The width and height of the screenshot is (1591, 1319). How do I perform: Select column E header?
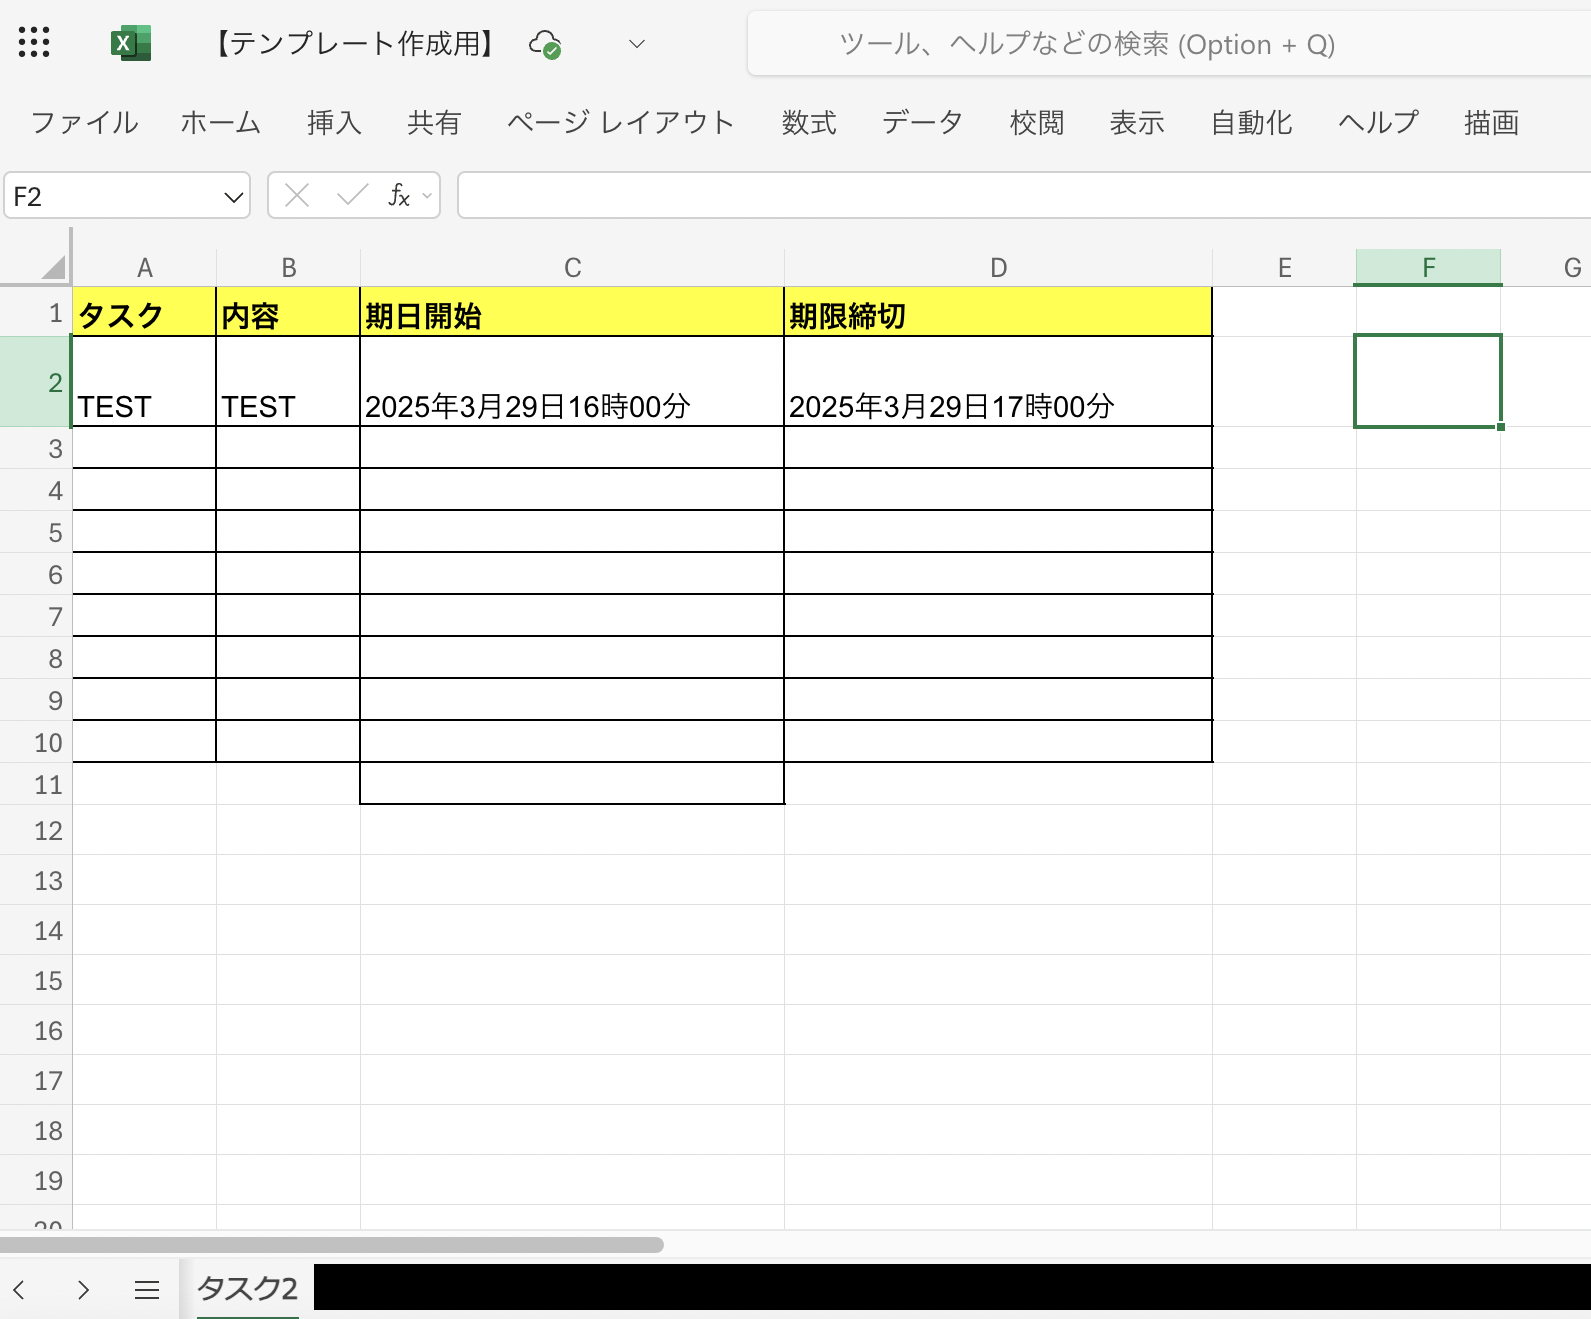pyautogui.click(x=1284, y=267)
